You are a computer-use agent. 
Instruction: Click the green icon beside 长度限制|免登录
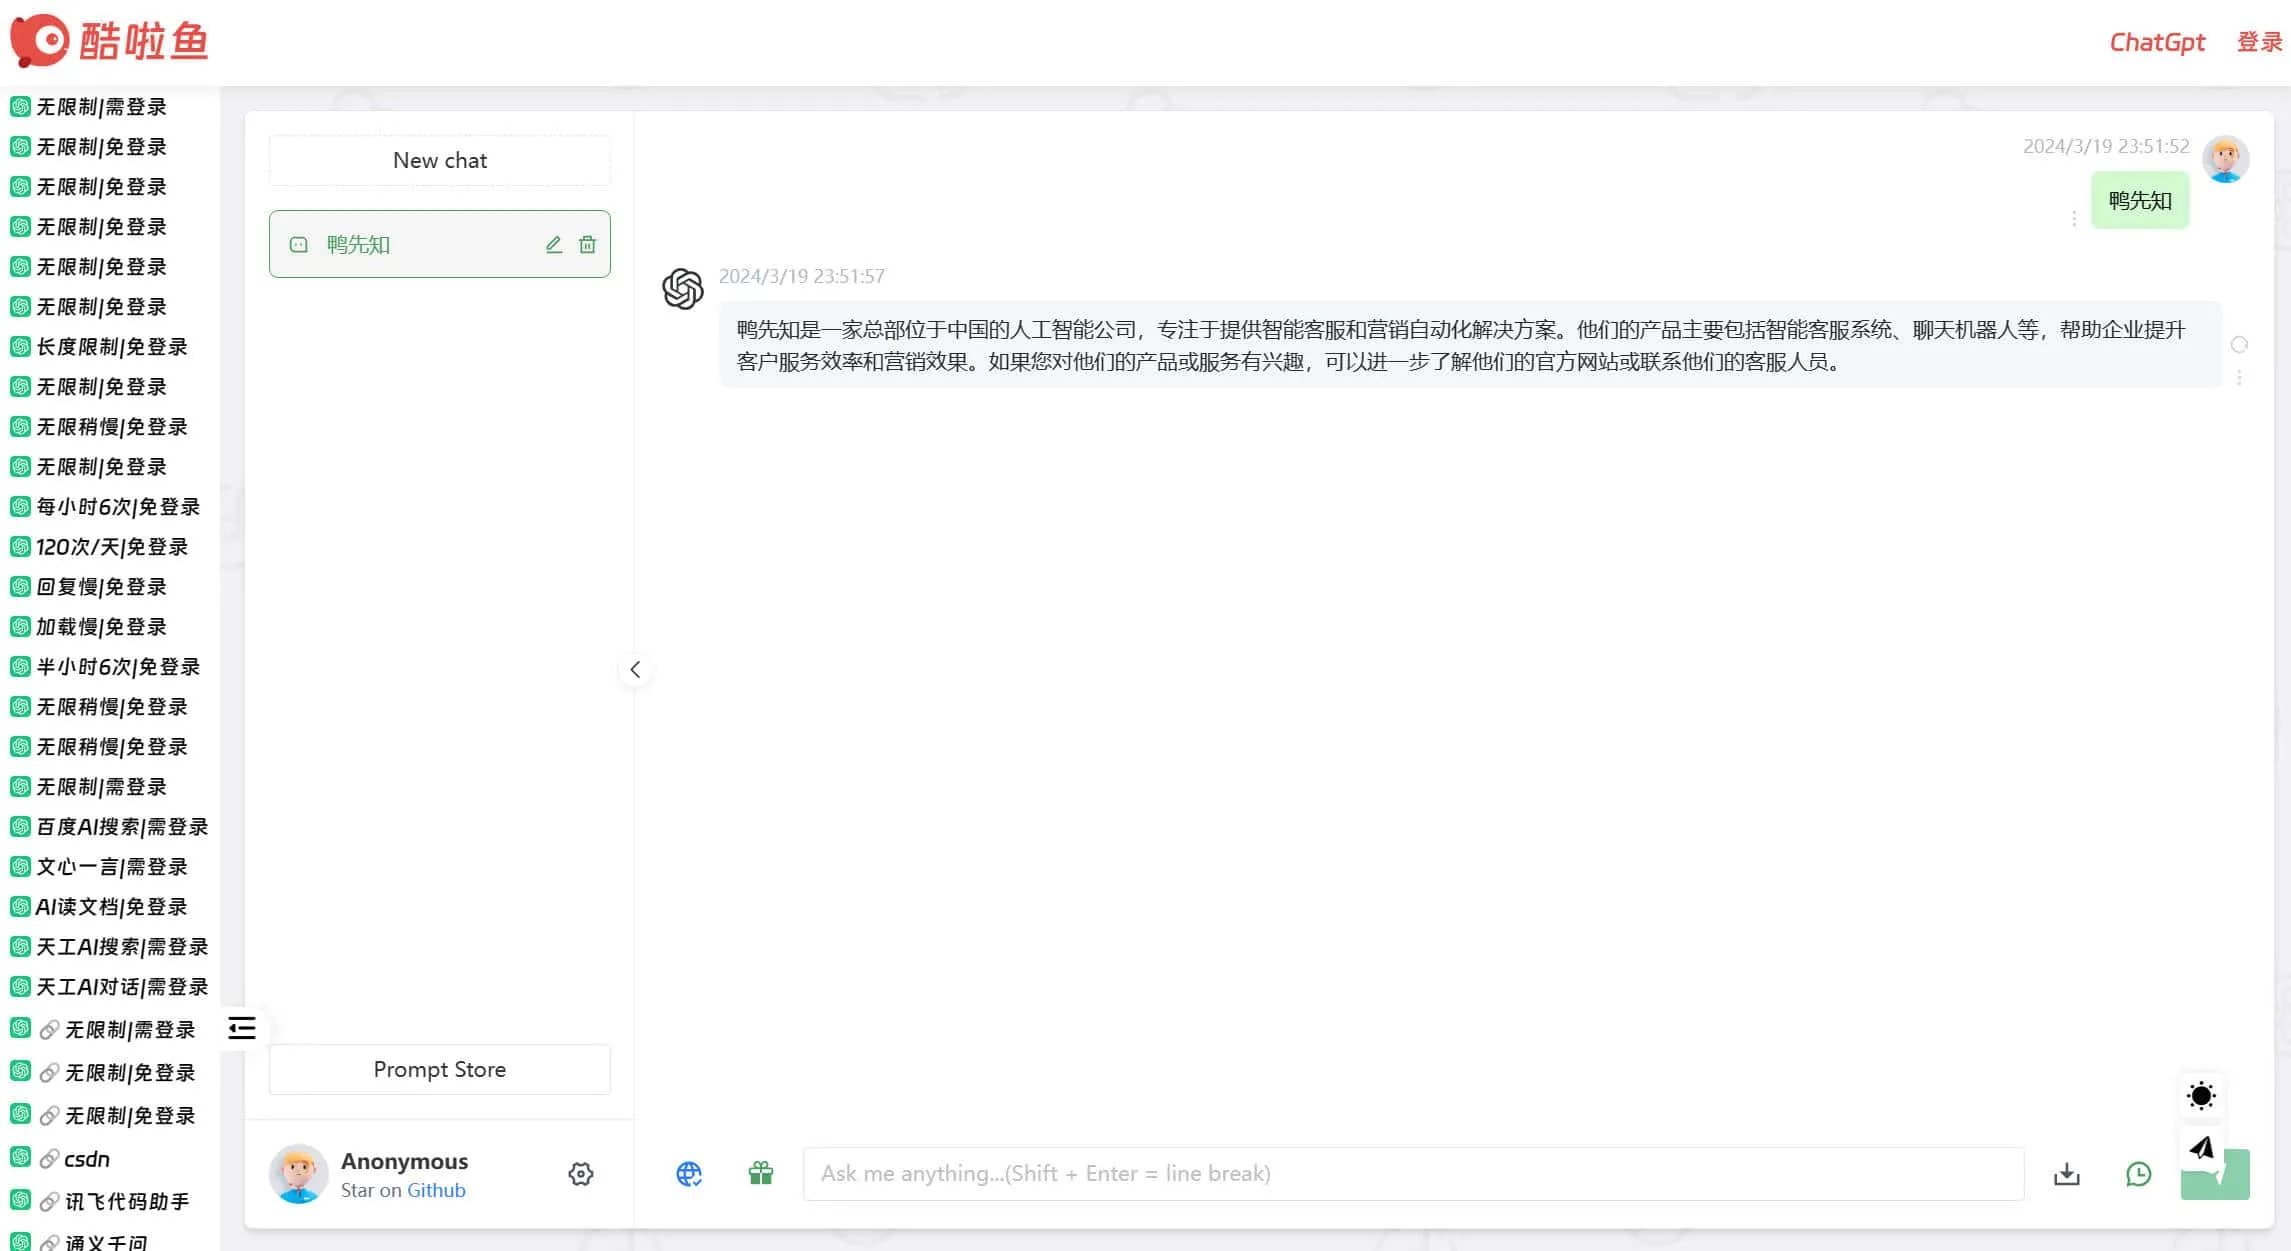[x=20, y=347]
